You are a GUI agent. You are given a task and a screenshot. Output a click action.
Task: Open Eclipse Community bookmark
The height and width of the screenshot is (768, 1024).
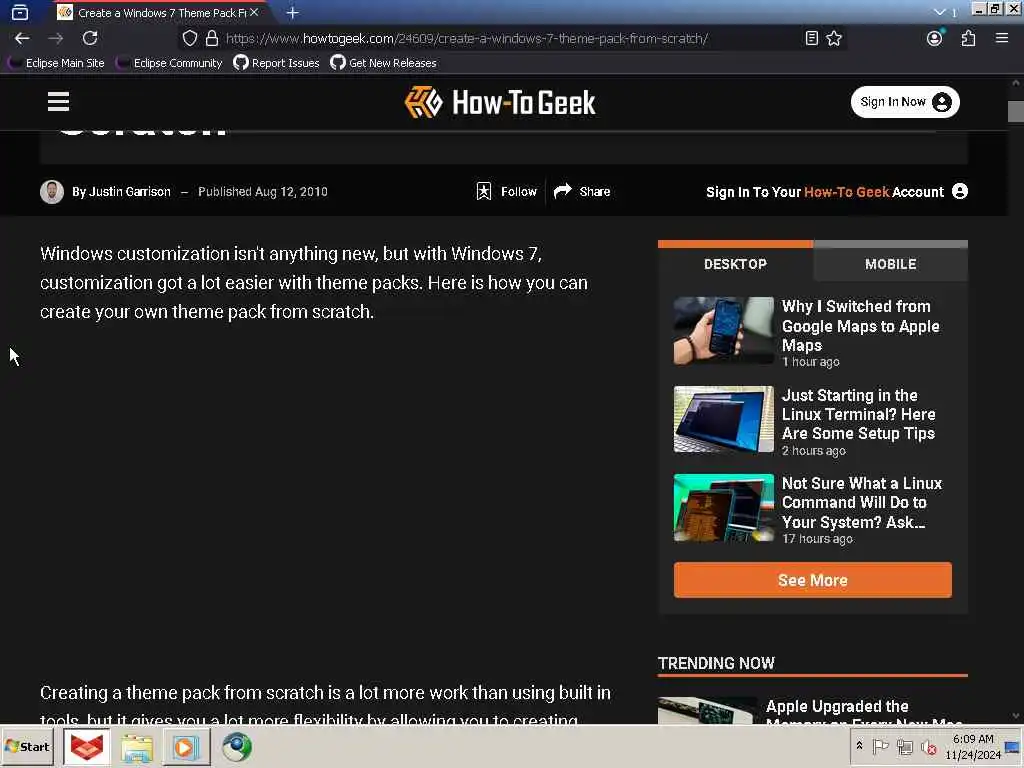tap(169, 63)
